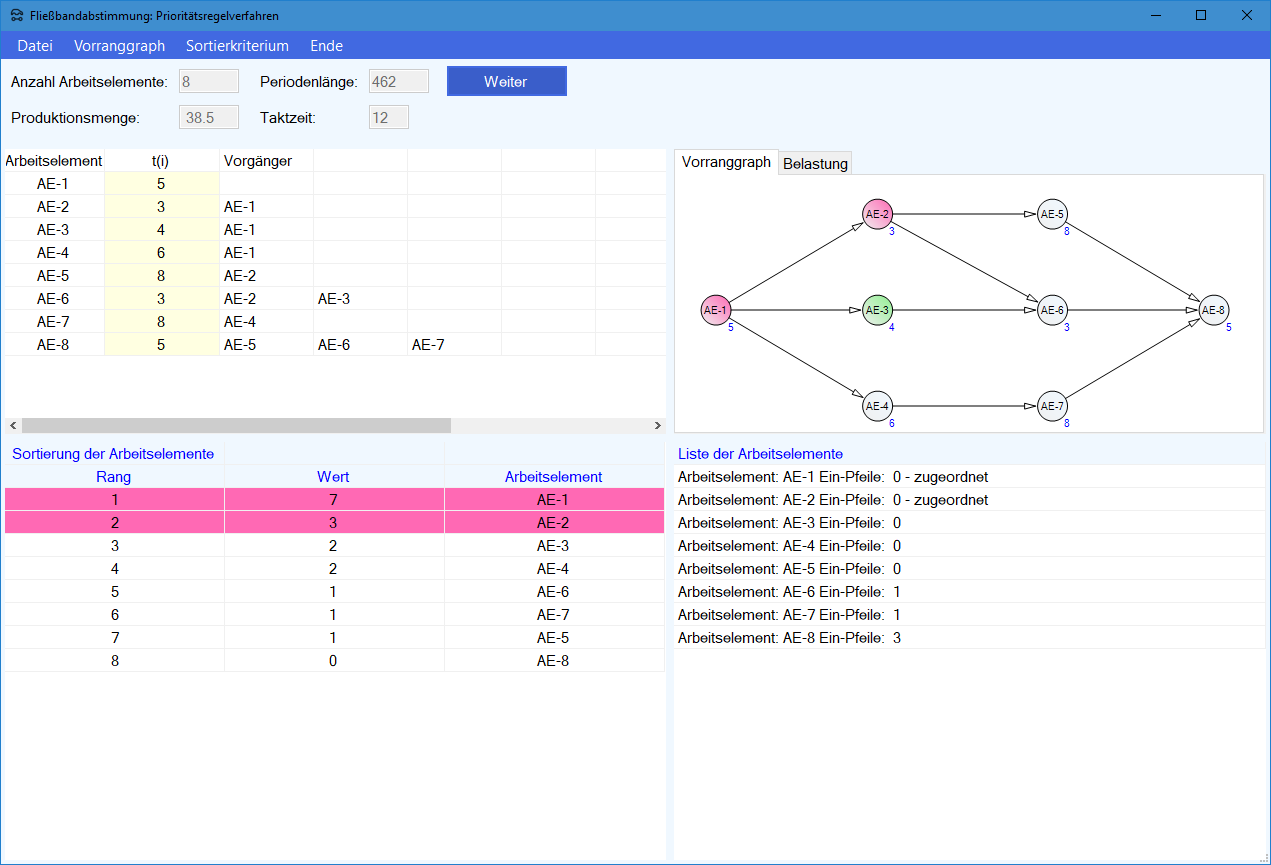Click the right arrow of the horizontal scrollbar
This screenshot has width=1271, height=865.
[657, 426]
